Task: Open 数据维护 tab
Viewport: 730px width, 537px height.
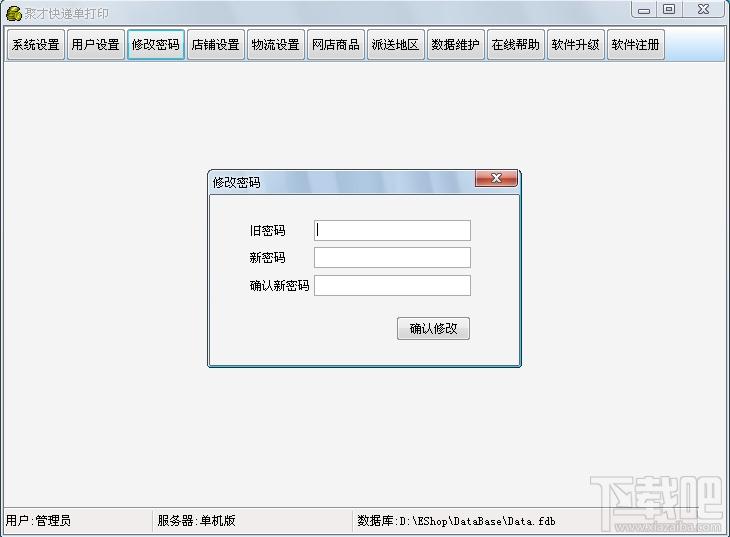Action: (x=456, y=45)
